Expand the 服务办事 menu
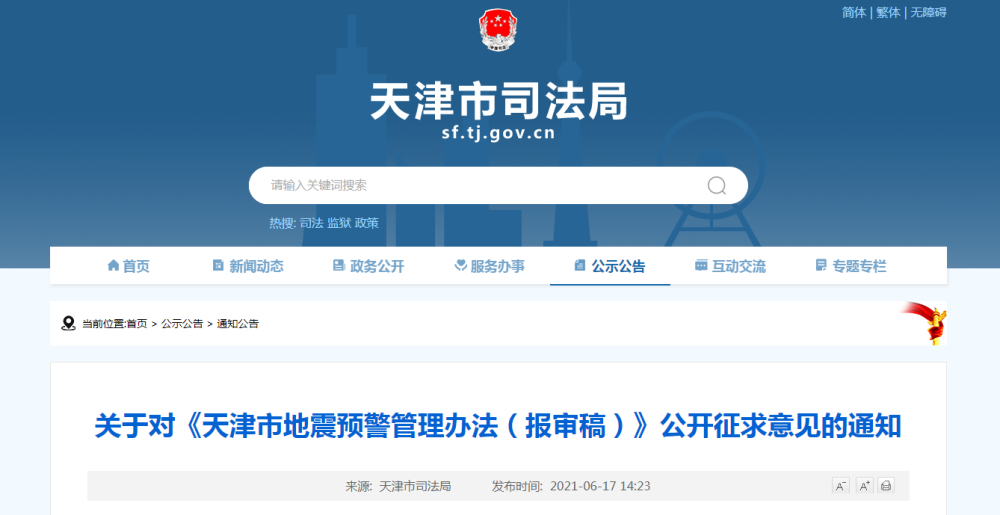The image size is (1000, 515). (x=489, y=266)
